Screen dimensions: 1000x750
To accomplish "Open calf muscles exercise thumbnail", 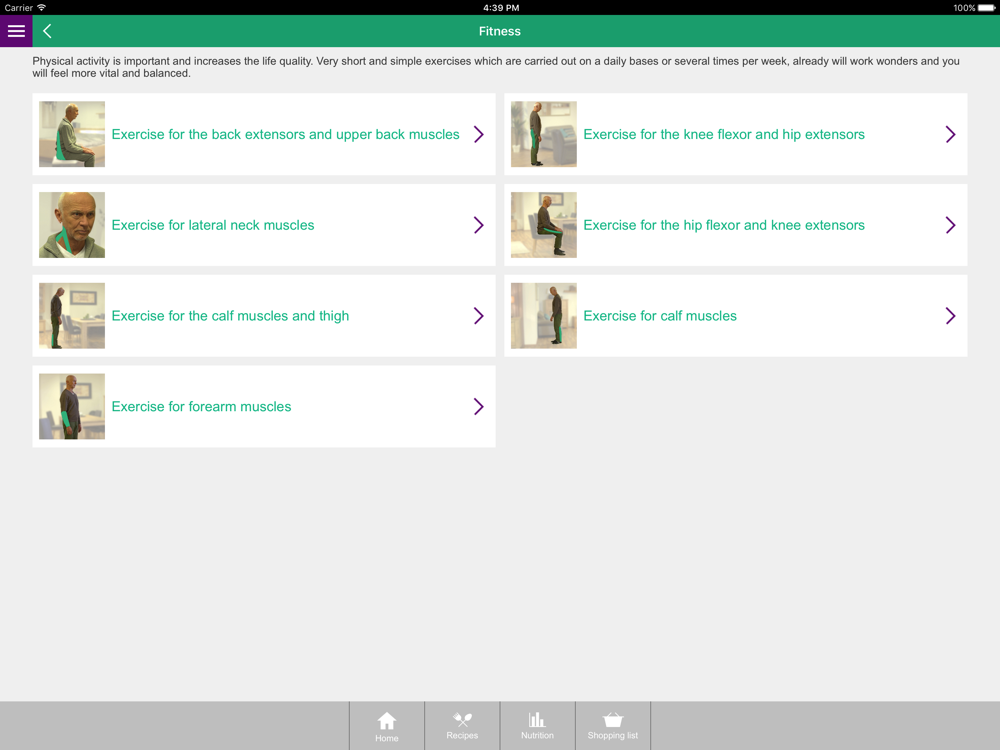I will point(544,316).
